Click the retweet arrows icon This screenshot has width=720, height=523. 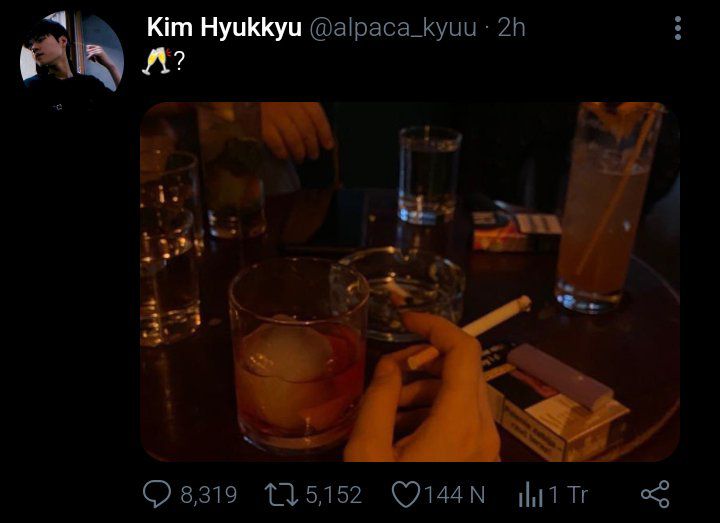click(281, 495)
